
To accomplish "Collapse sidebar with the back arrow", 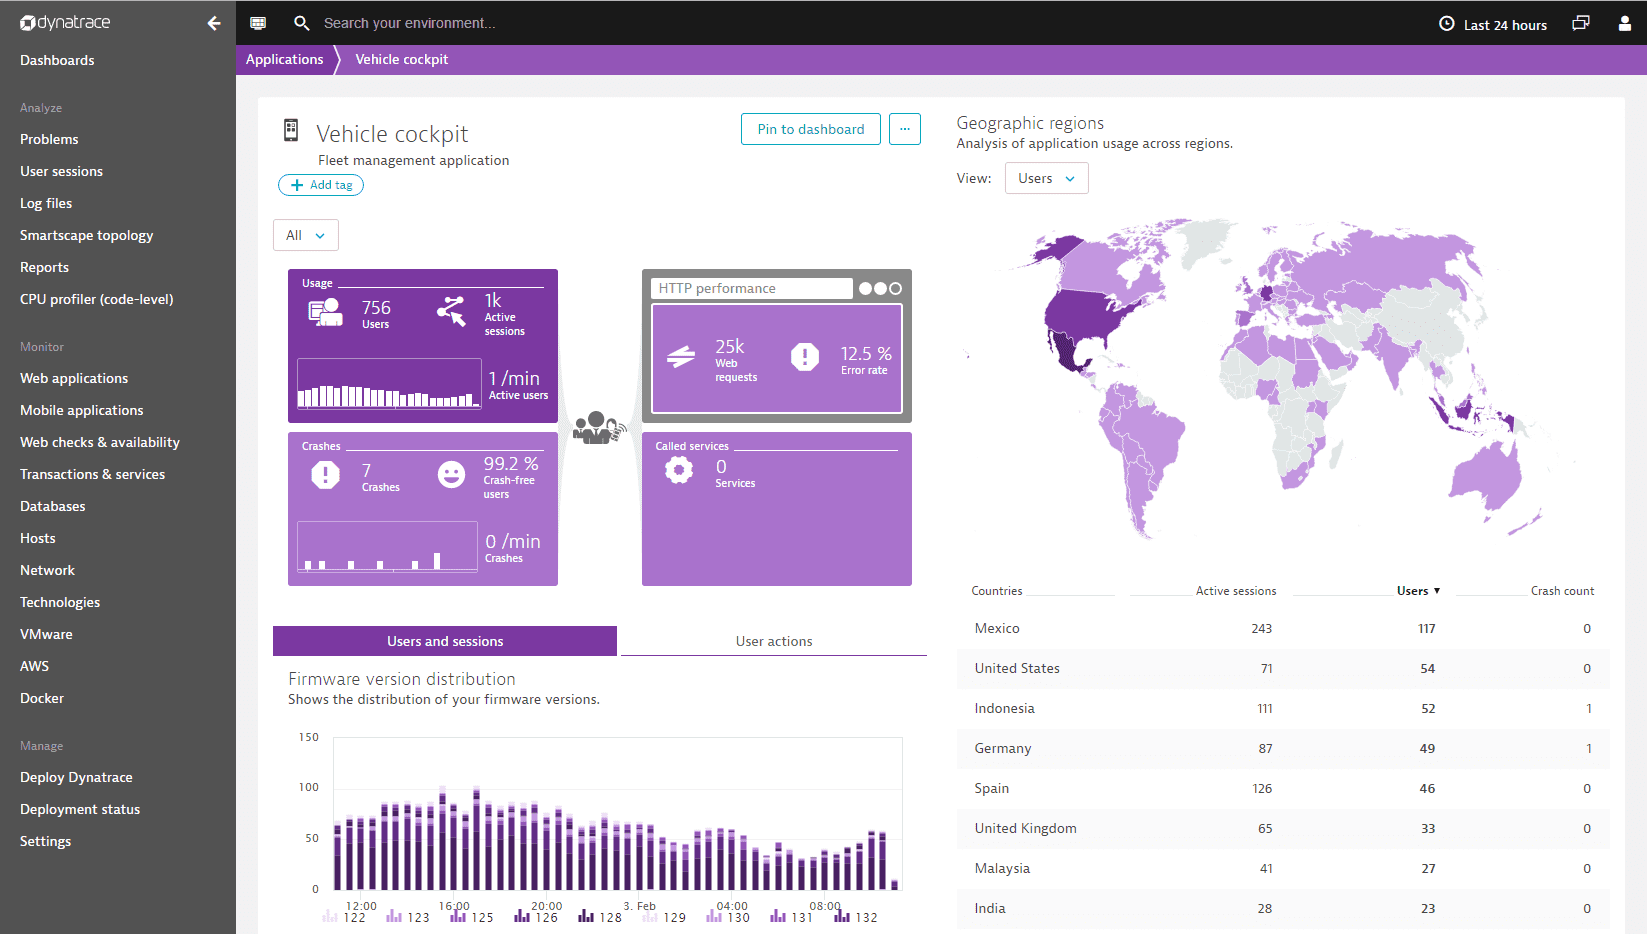I will (213, 23).
